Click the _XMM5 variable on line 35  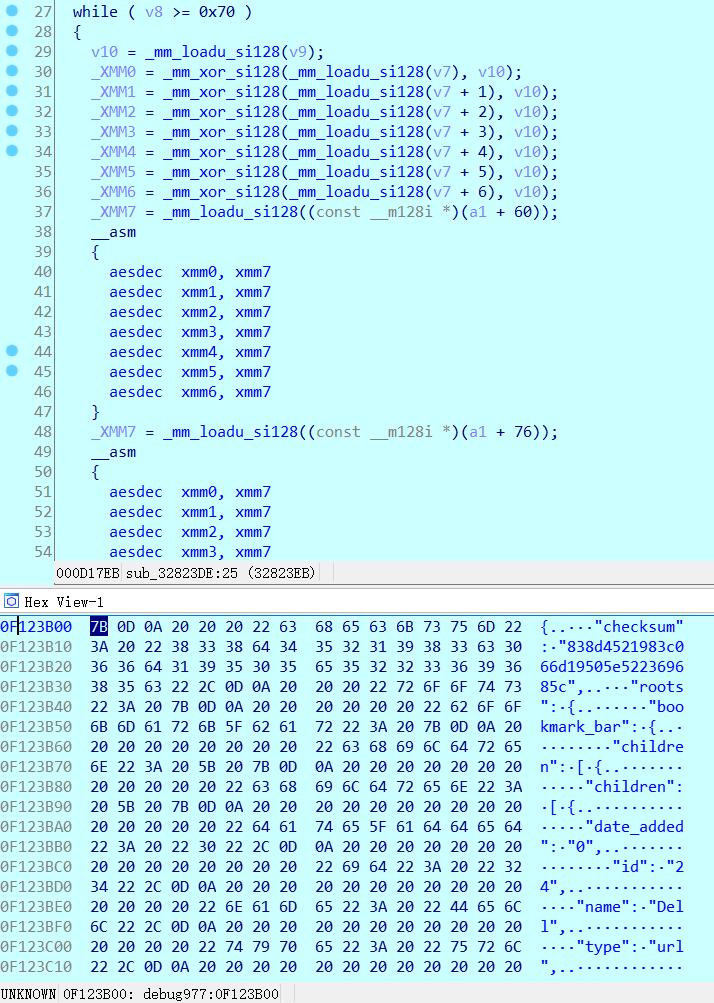tap(113, 172)
